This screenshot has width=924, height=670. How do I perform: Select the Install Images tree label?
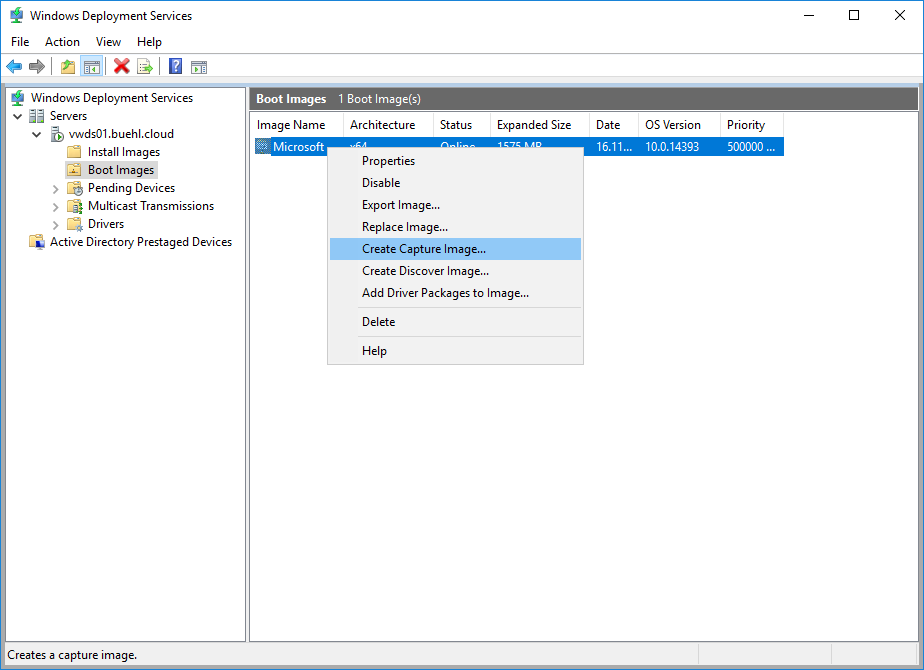pos(124,152)
